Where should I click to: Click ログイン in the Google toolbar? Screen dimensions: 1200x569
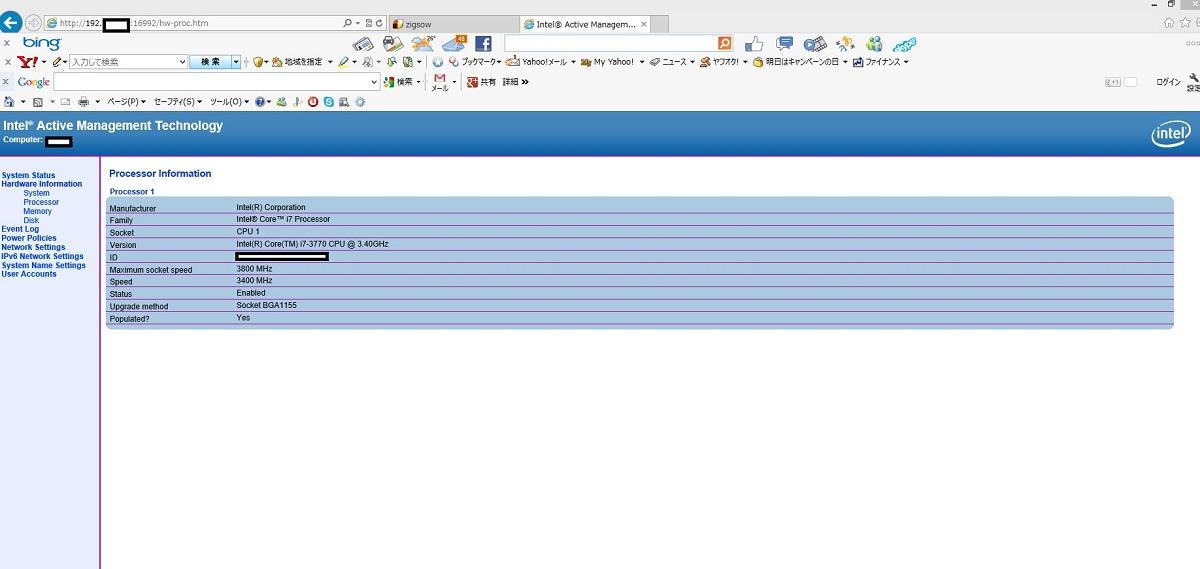click(x=1168, y=82)
